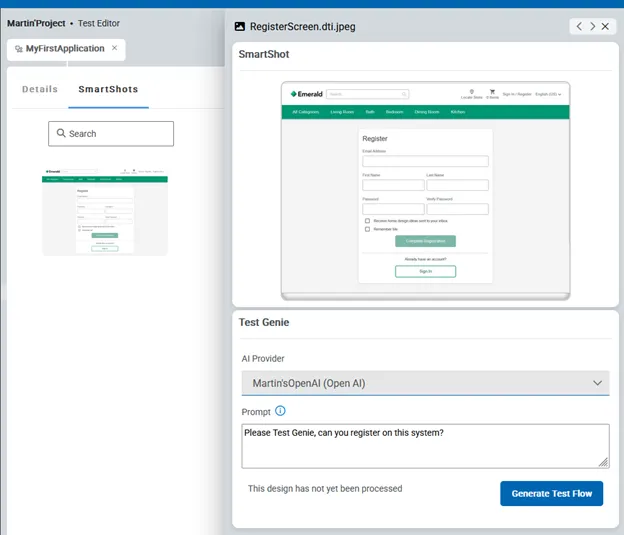Click the Test Genie section heading
The image size is (624, 535).
[x=264, y=322]
